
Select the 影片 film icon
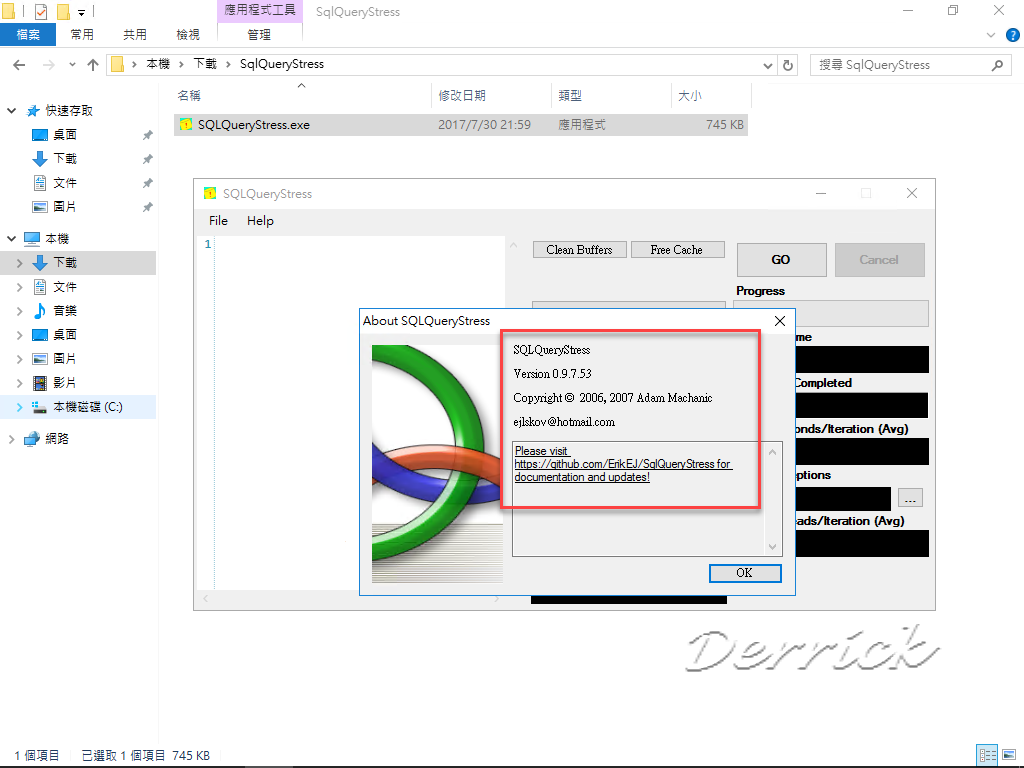[40, 383]
